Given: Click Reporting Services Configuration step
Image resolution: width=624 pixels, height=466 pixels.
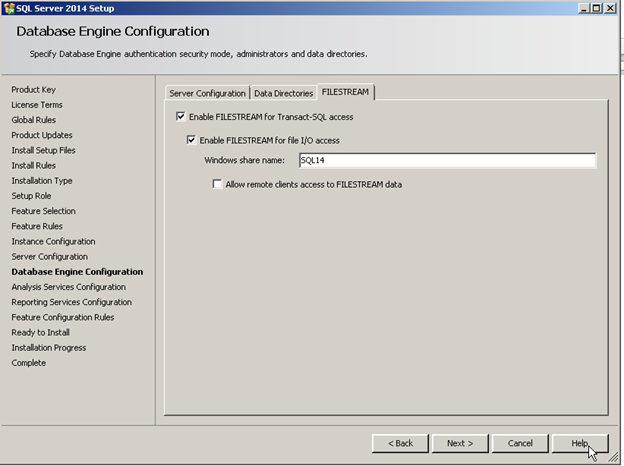Looking at the screenshot, I should pyautogui.click(x=72, y=302).
